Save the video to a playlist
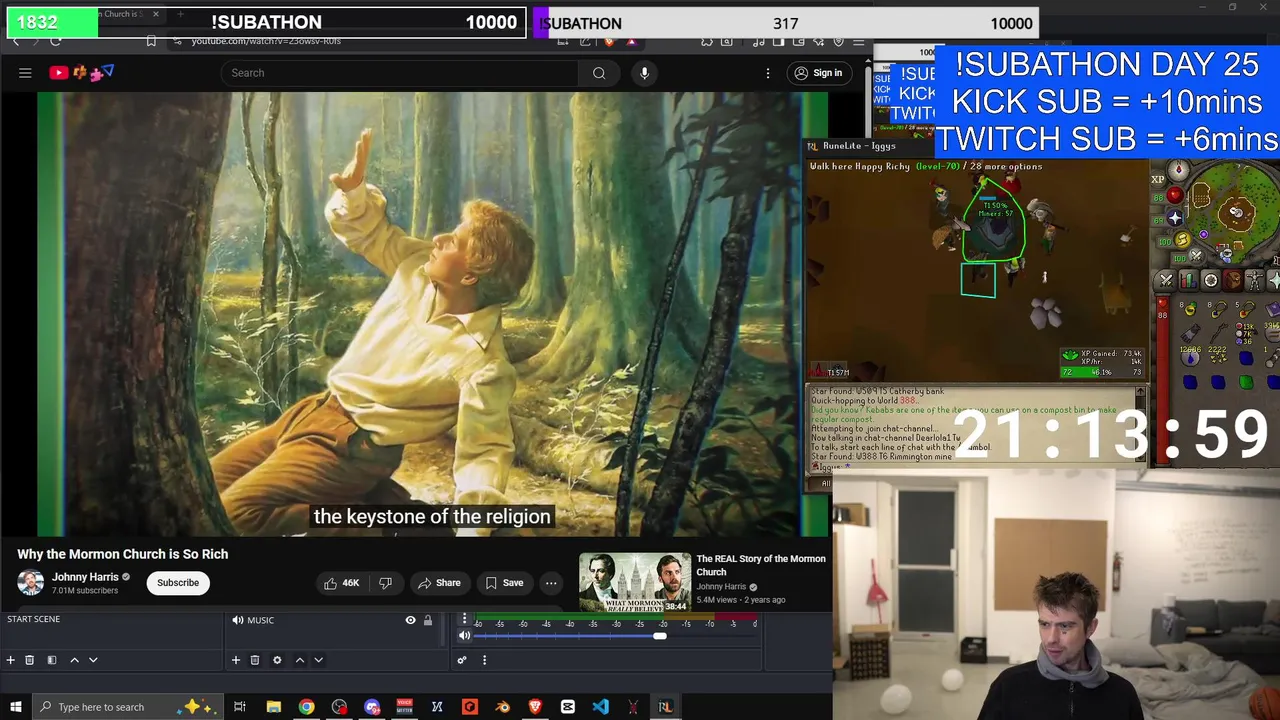Viewport: 1280px width, 720px height. click(x=504, y=583)
